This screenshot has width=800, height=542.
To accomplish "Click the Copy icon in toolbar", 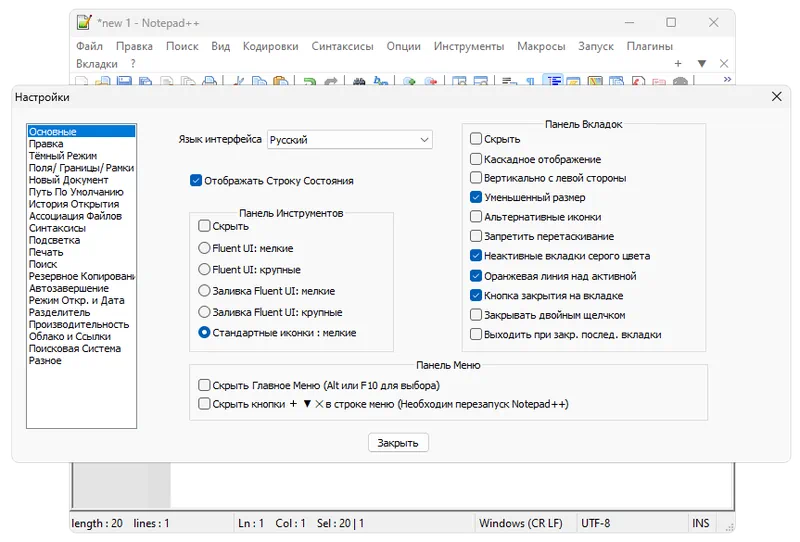I will coord(259,81).
